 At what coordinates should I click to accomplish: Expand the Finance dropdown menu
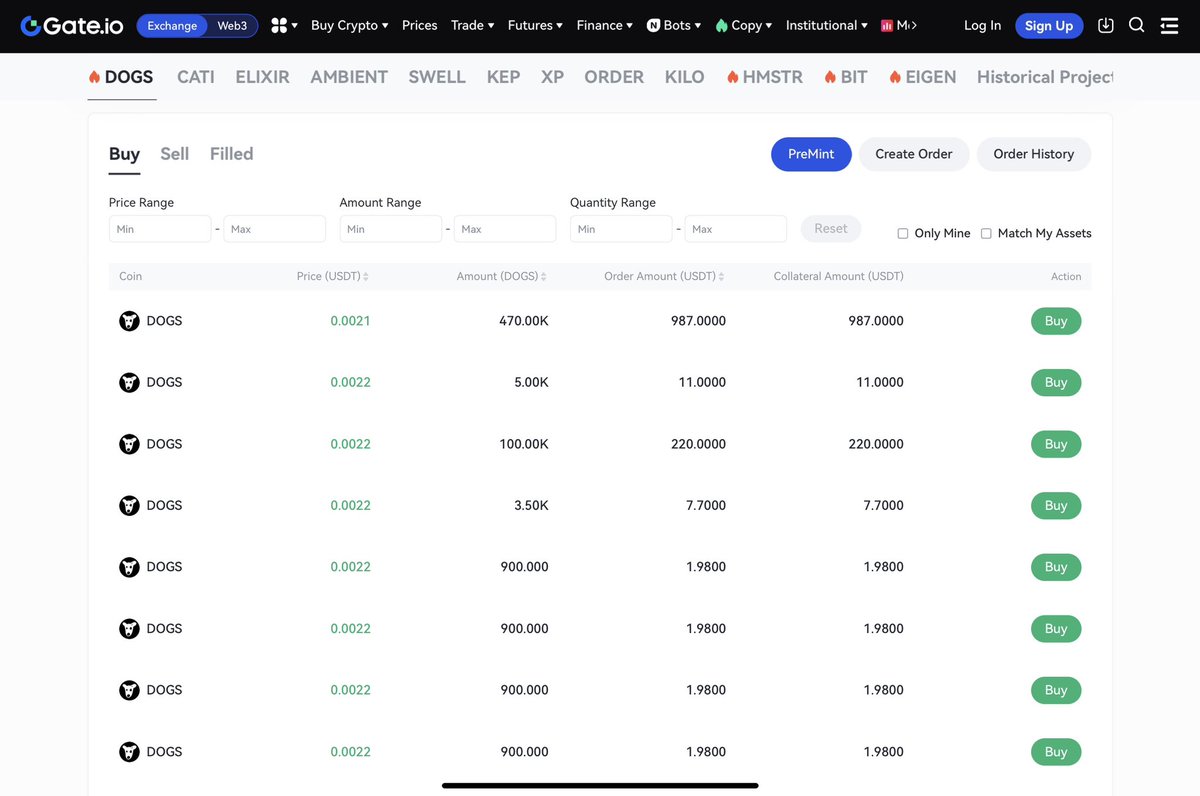[604, 26]
